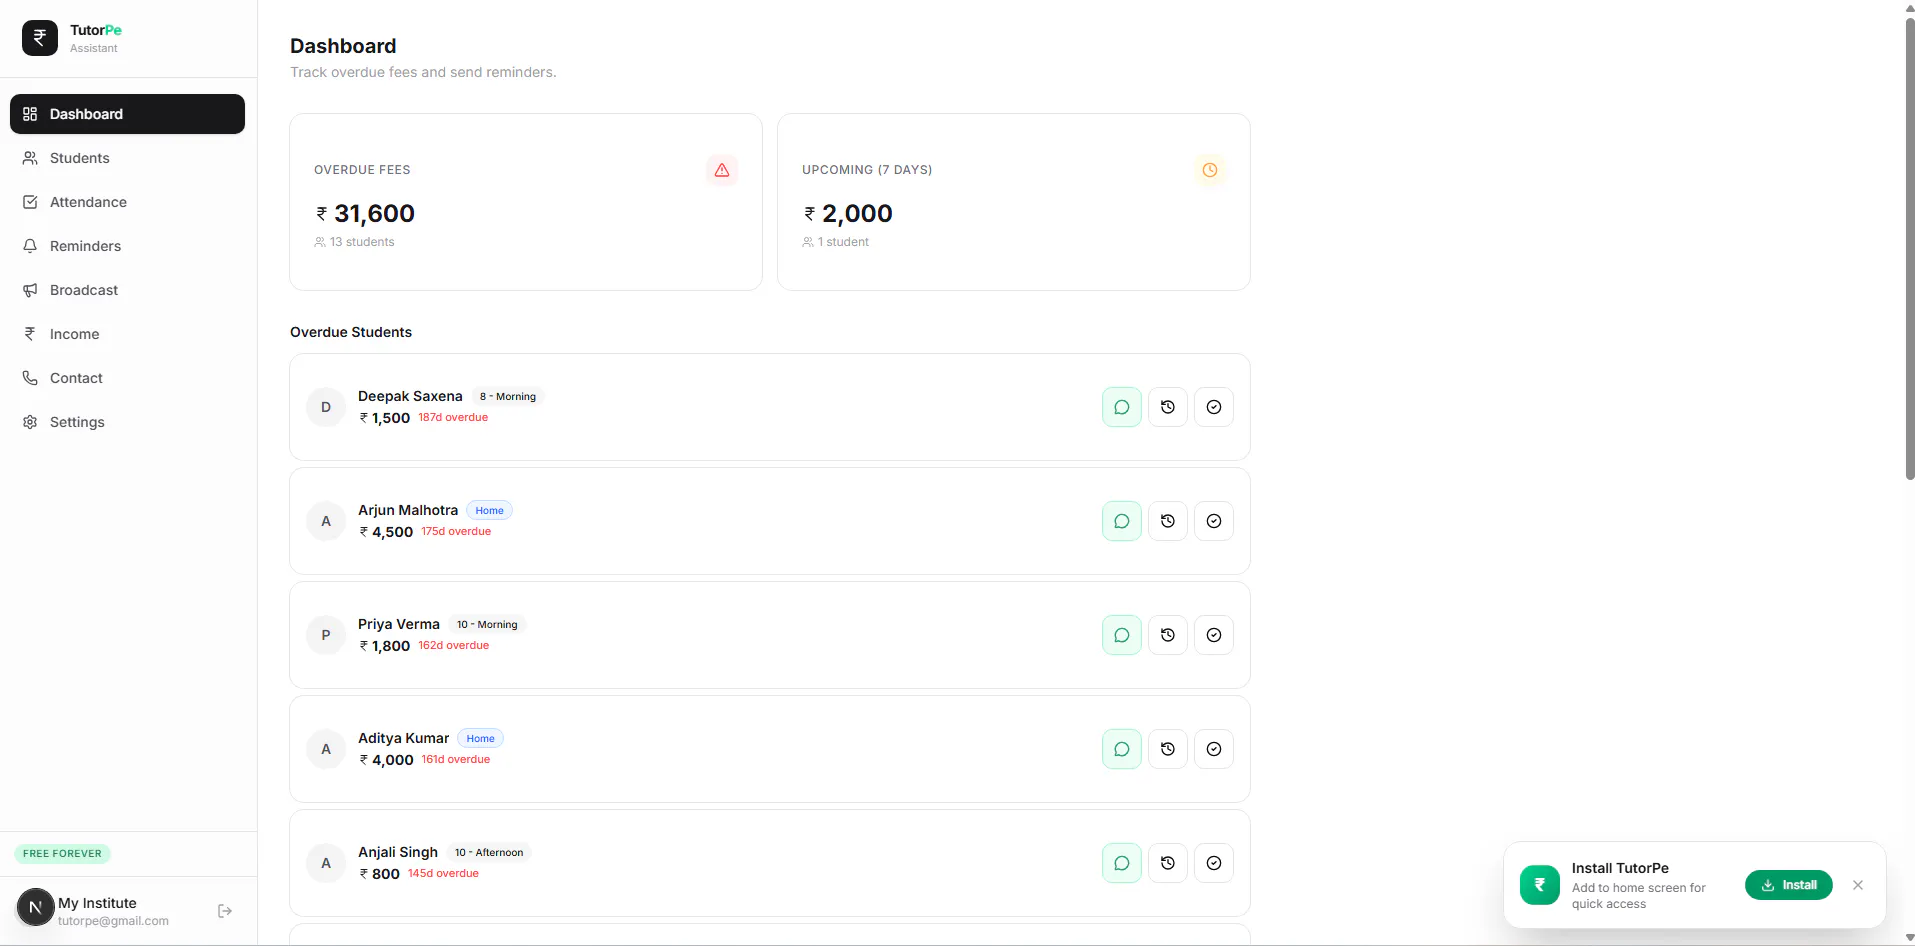
Task: View payment history for Deepak Saxena
Action: tap(1167, 407)
